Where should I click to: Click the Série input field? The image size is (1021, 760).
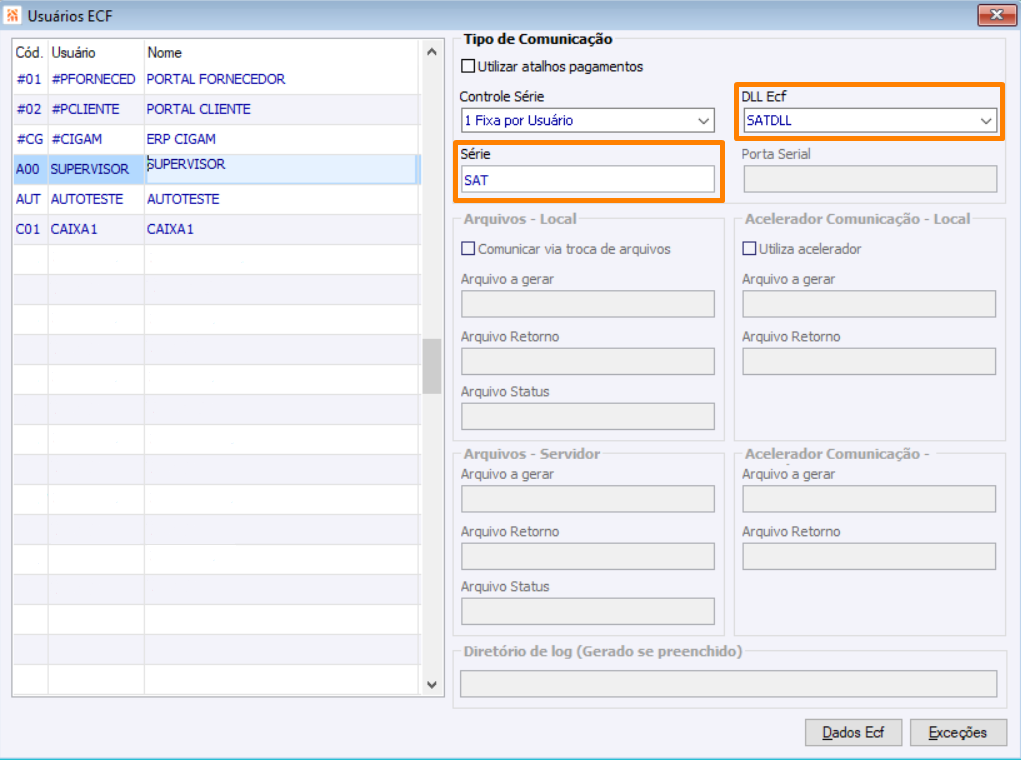click(x=588, y=180)
